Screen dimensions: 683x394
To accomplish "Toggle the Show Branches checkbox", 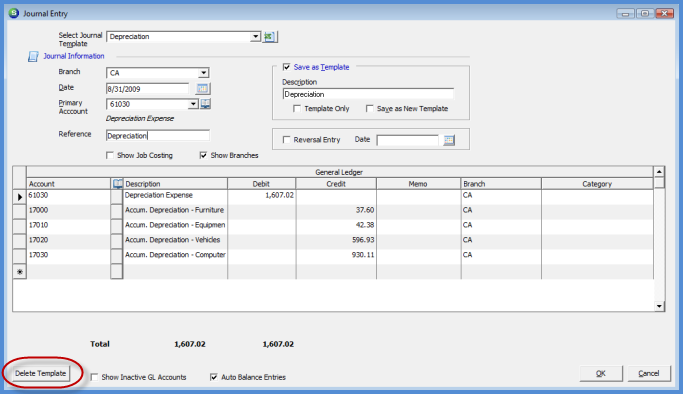I will [203, 155].
